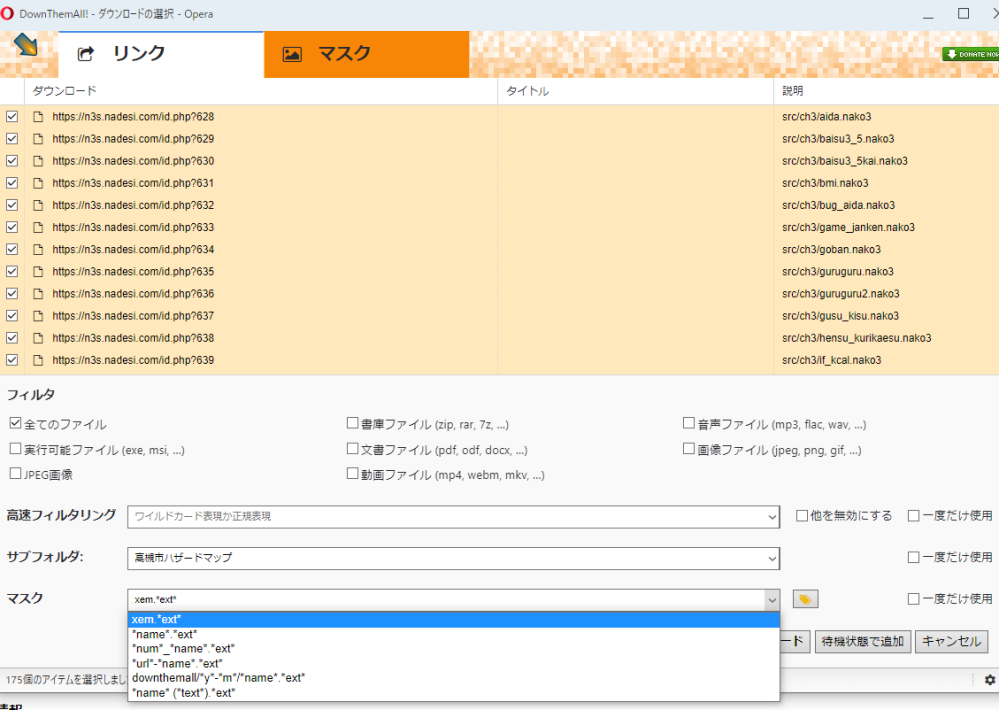This screenshot has width=999, height=710.
Task: Select row src/ch3/baisu3_5kai.nako3
Action: pos(845,161)
